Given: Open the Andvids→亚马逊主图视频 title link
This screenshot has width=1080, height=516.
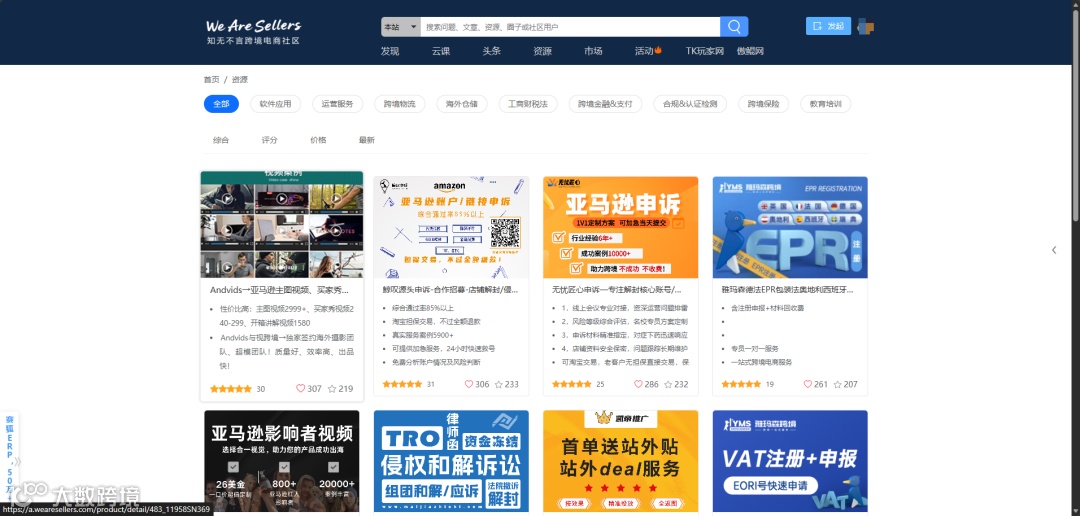Looking at the screenshot, I should coord(279,291).
